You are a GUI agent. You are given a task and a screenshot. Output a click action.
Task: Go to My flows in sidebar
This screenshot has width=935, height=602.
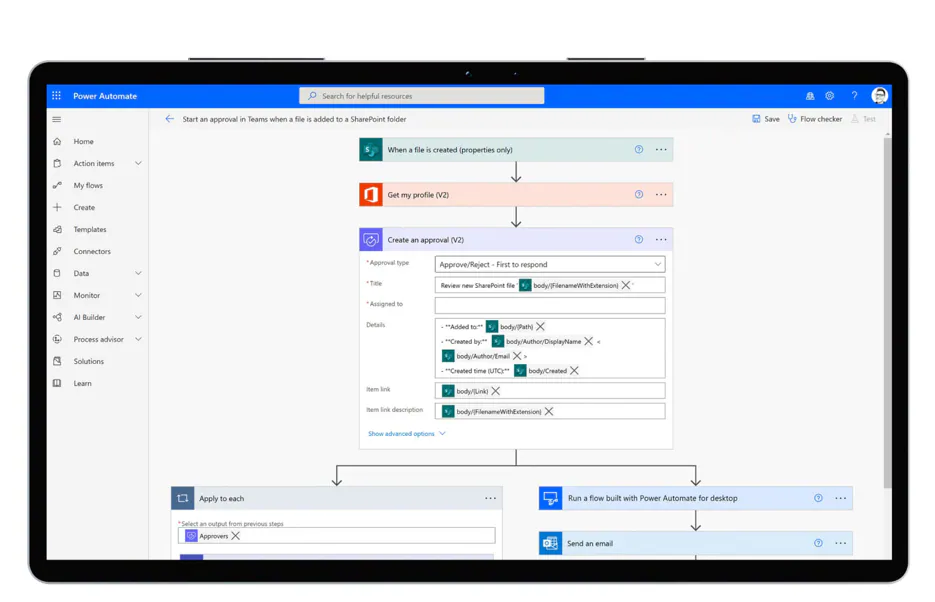click(88, 185)
